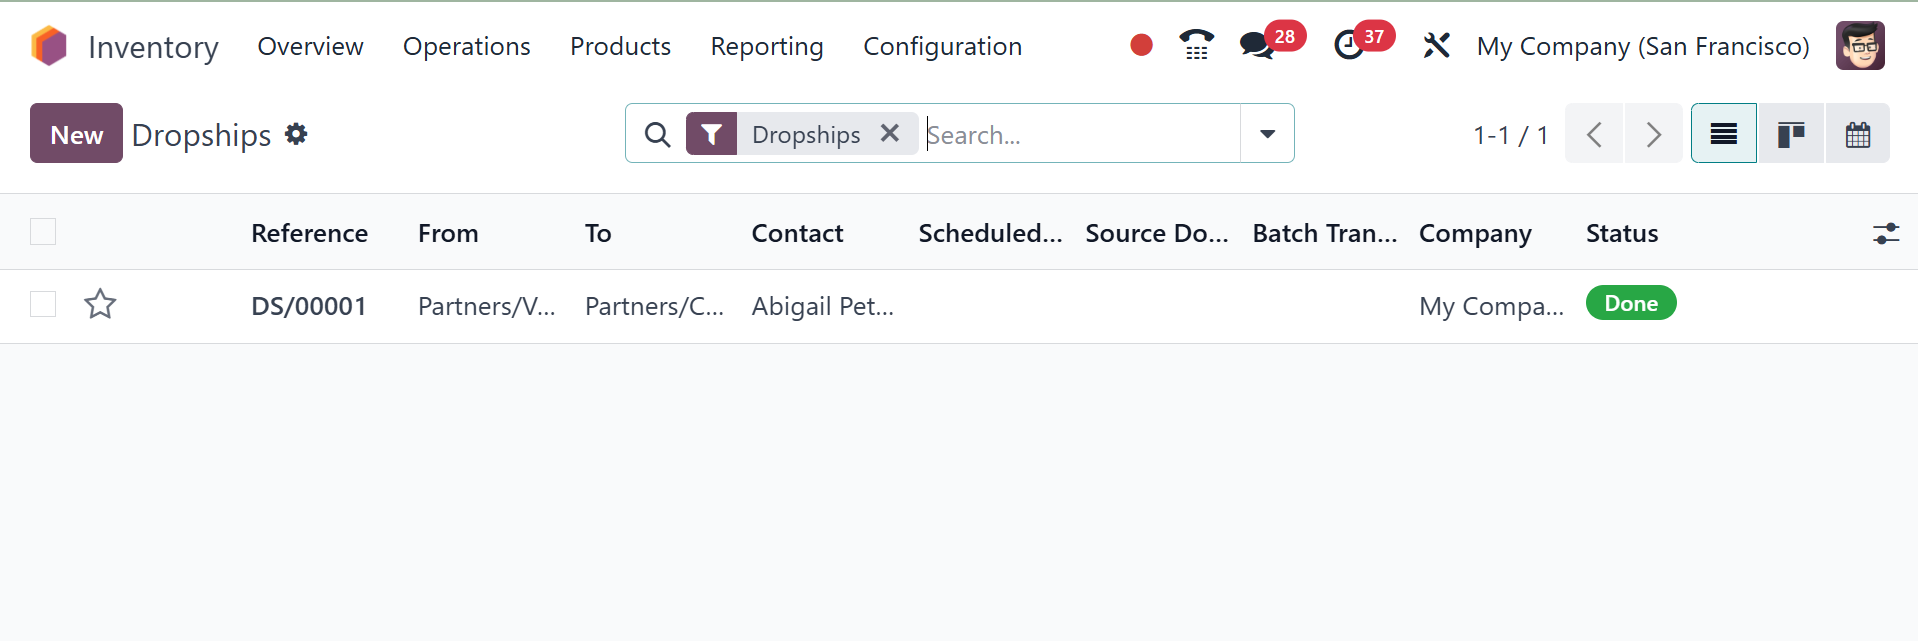Open the Operations menu
The width and height of the screenshot is (1918, 641).
466,47
